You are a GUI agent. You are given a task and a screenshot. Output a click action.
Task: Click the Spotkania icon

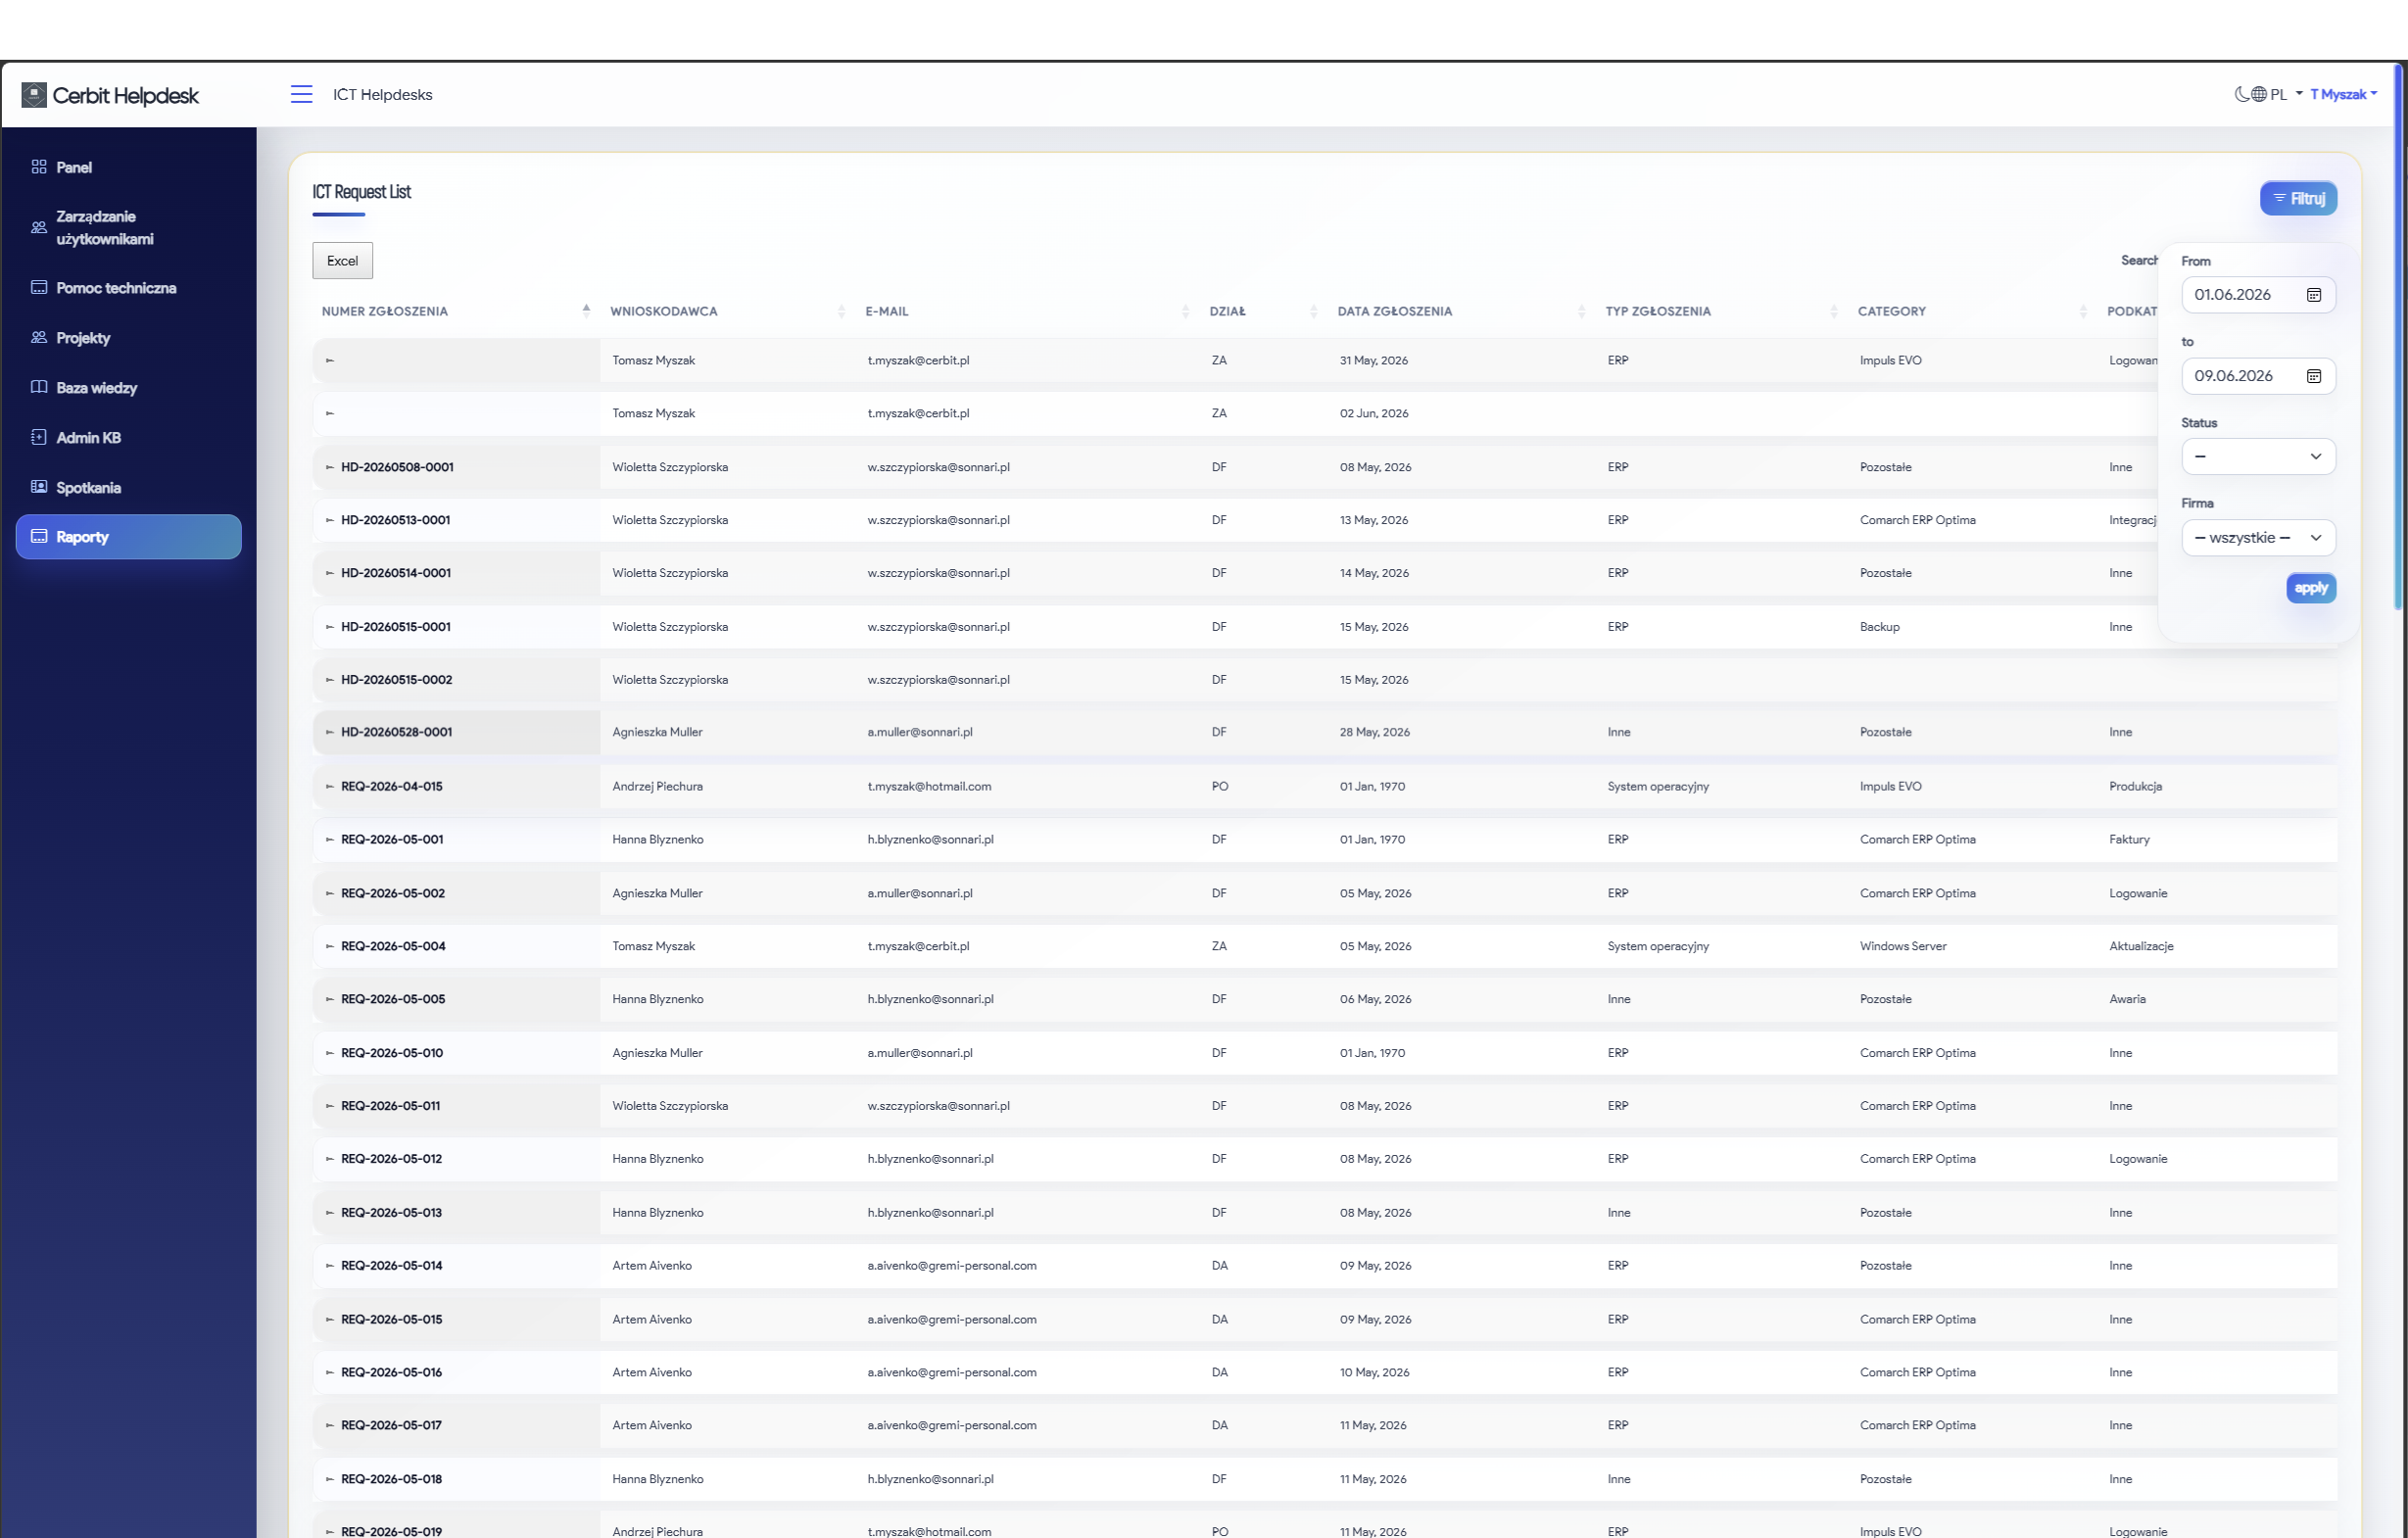39,487
